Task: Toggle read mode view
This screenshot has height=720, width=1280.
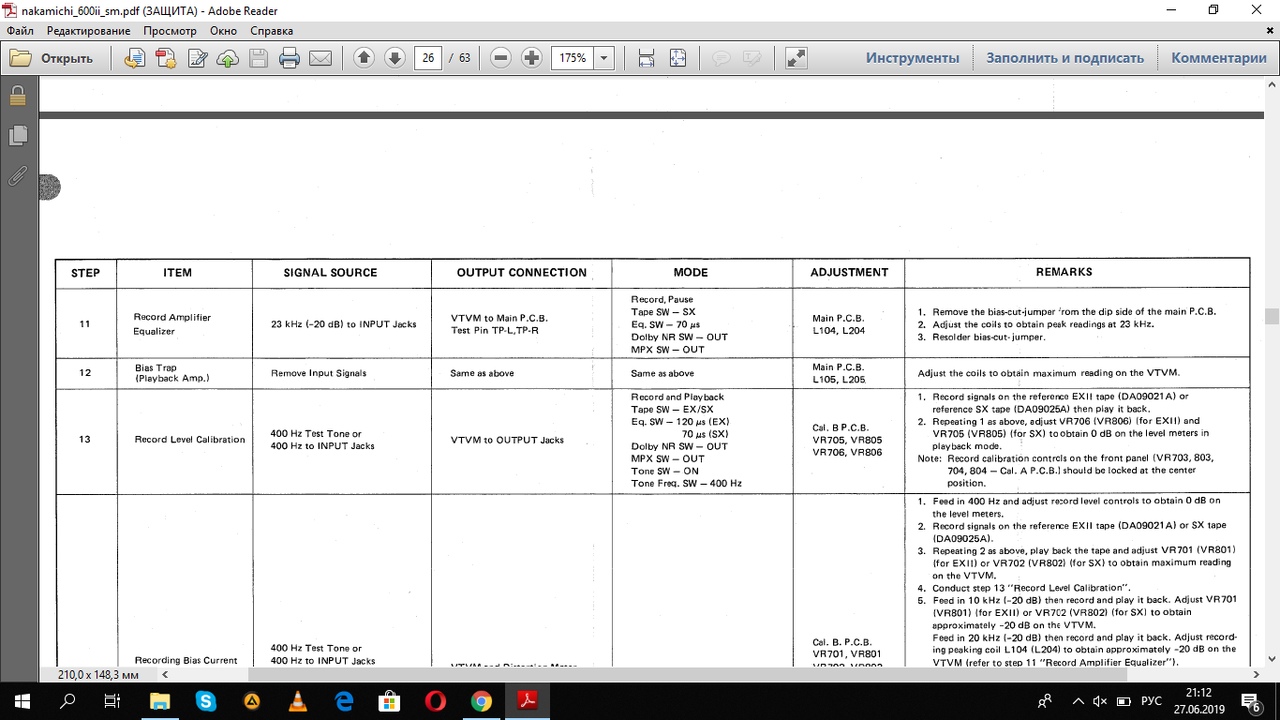Action: coord(796,58)
